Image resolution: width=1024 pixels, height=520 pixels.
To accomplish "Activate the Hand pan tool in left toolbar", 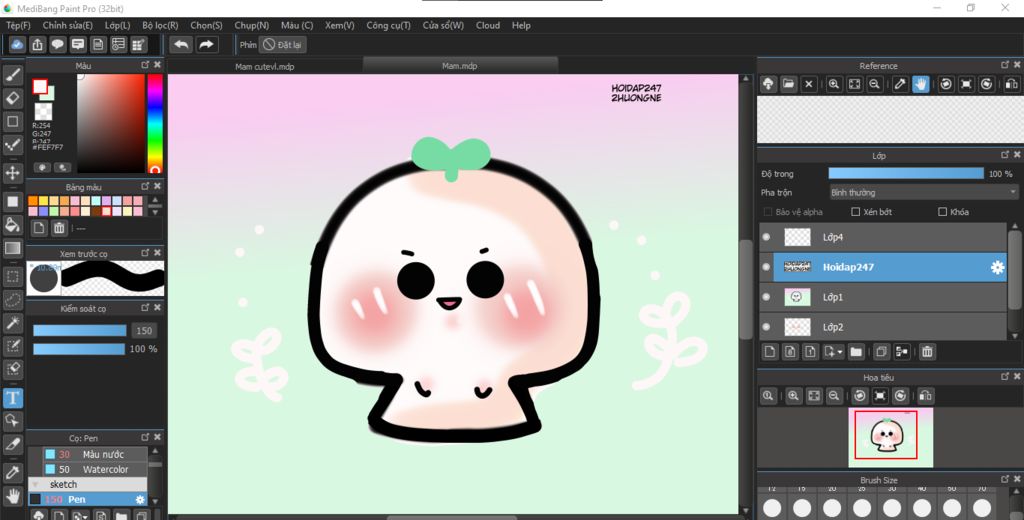I will 12,496.
